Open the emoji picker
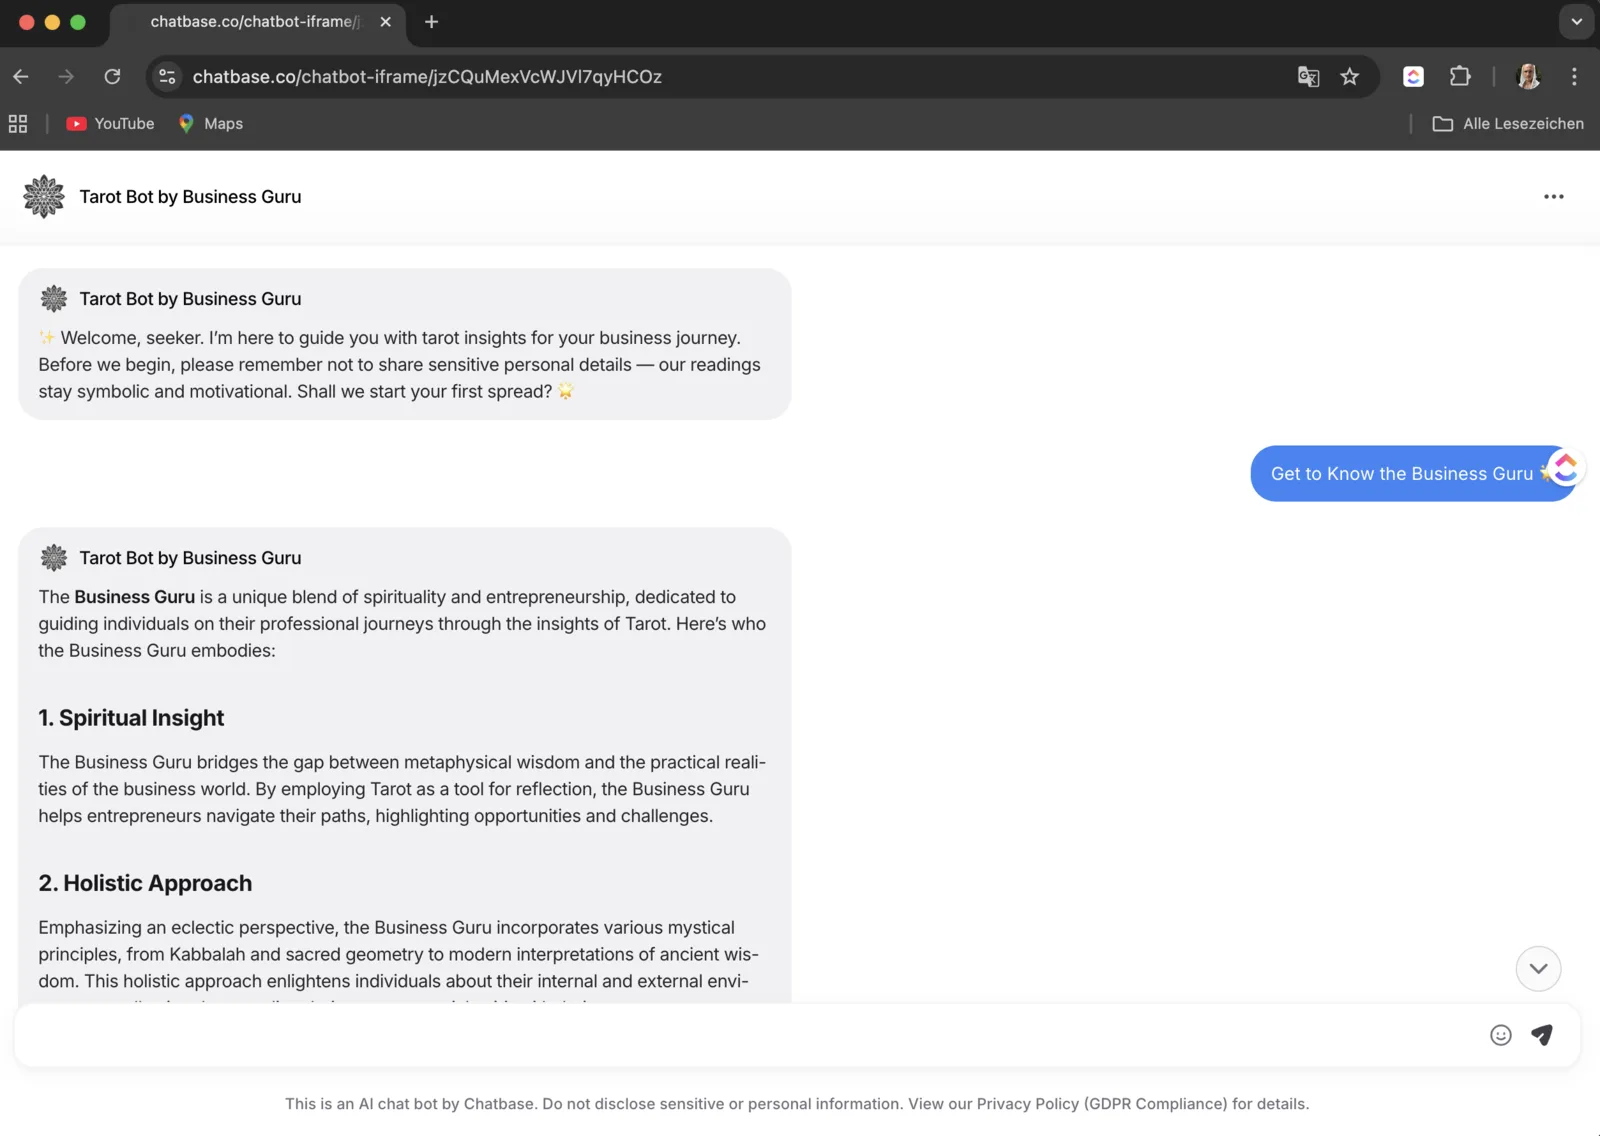This screenshot has width=1600, height=1136. (x=1501, y=1035)
